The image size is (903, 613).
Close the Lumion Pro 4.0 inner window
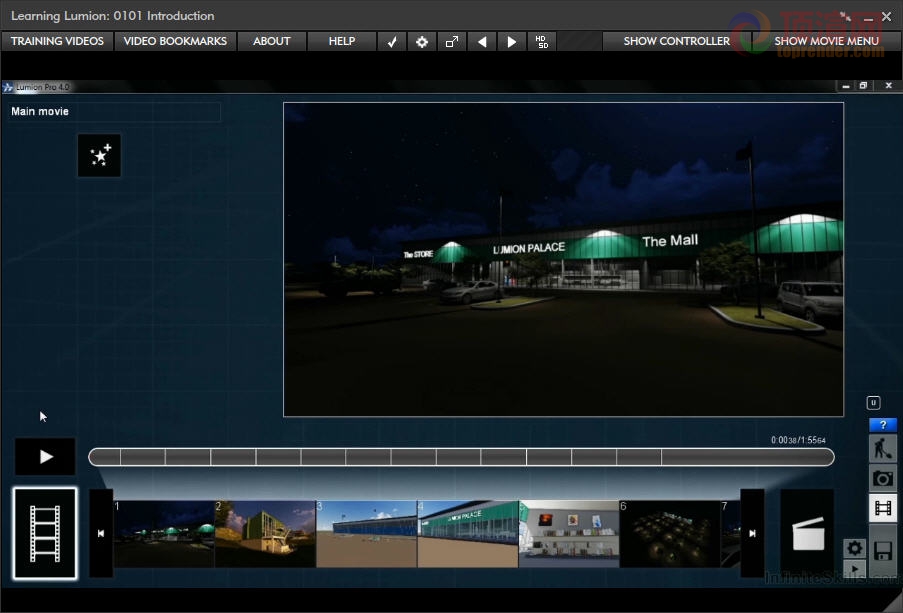(889, 86)
